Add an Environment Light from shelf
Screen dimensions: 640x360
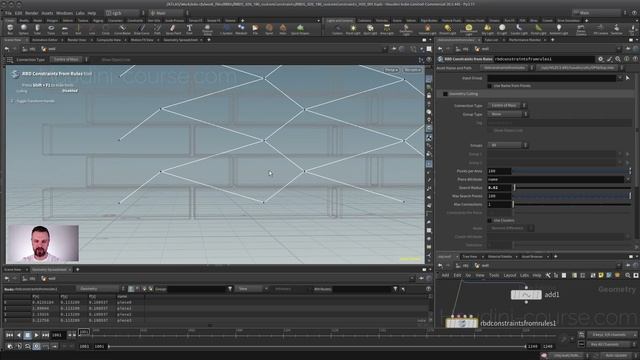click(469, 29)
